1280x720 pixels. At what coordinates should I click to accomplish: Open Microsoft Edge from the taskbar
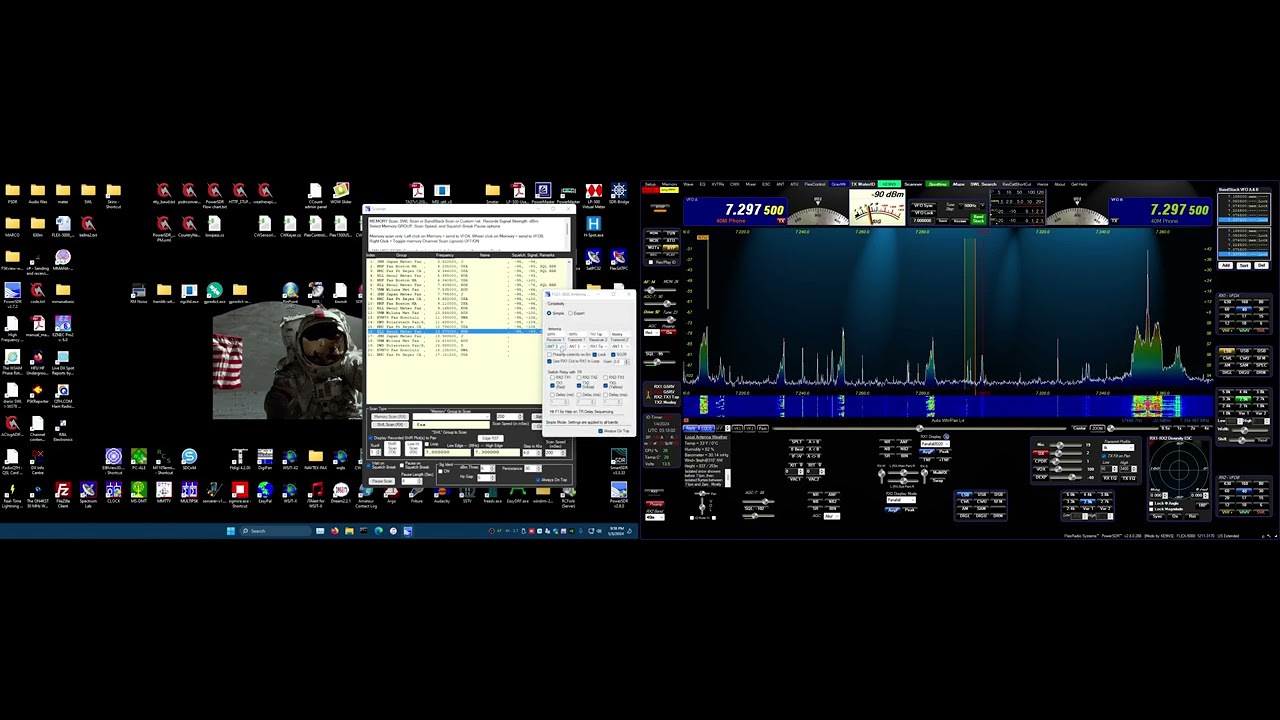tap(379, 531)
